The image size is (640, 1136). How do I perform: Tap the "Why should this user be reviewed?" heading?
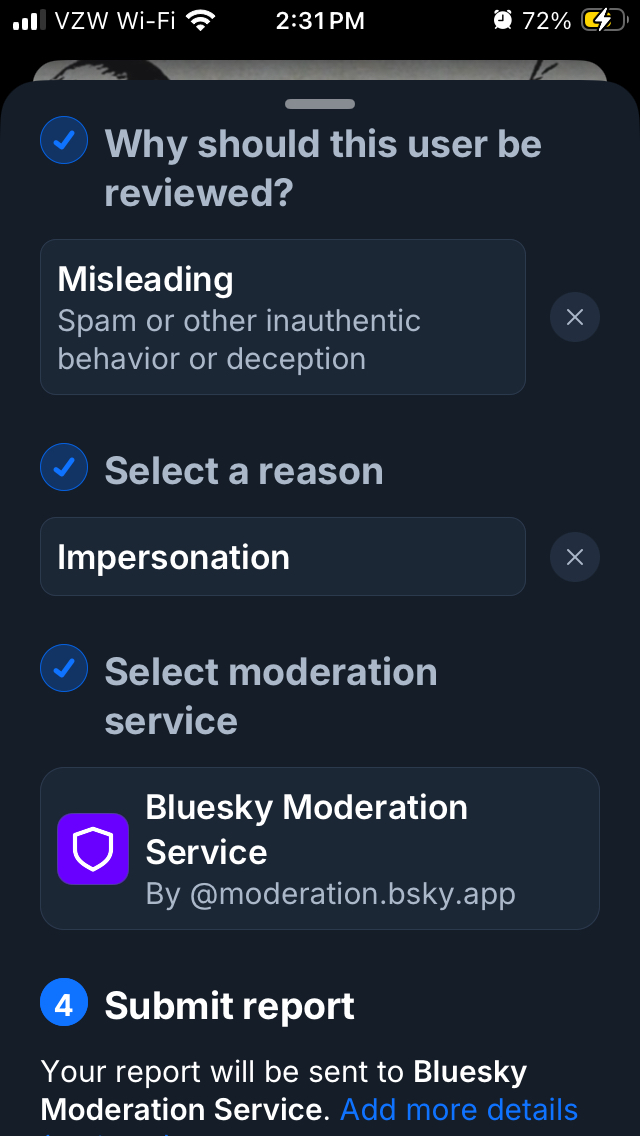click(322, 167)
